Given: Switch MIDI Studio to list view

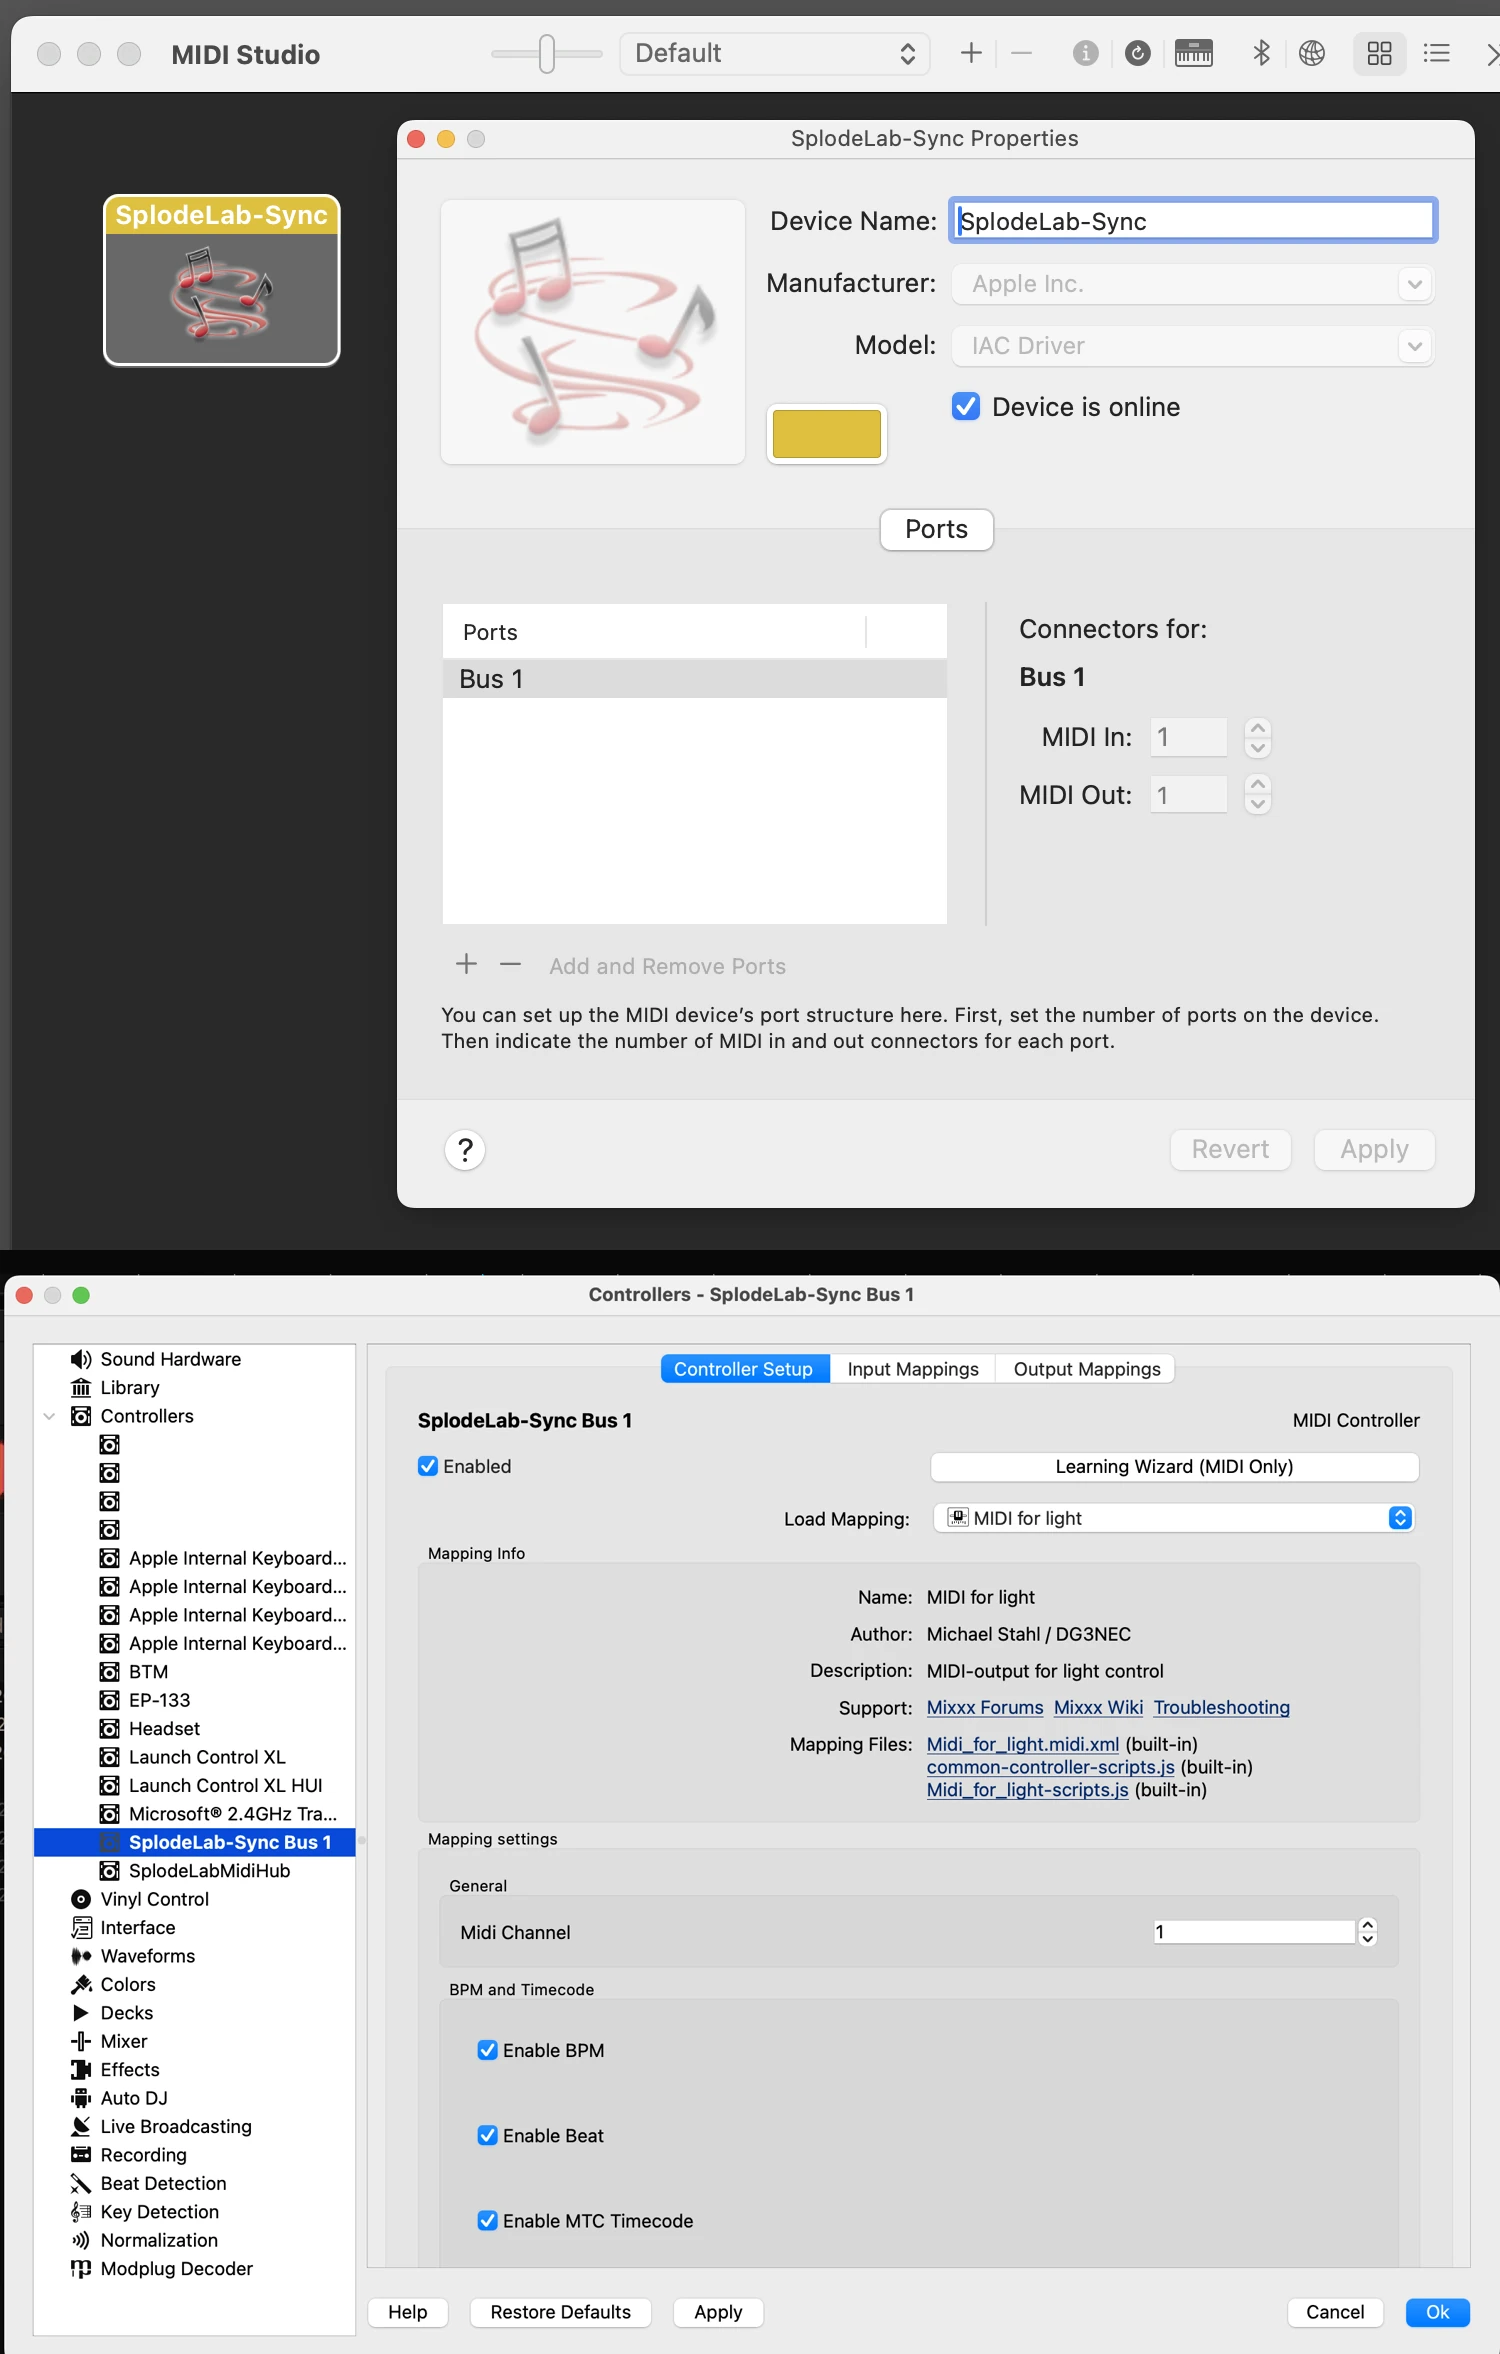Looking at the screenshot, I should (1437, 53).
